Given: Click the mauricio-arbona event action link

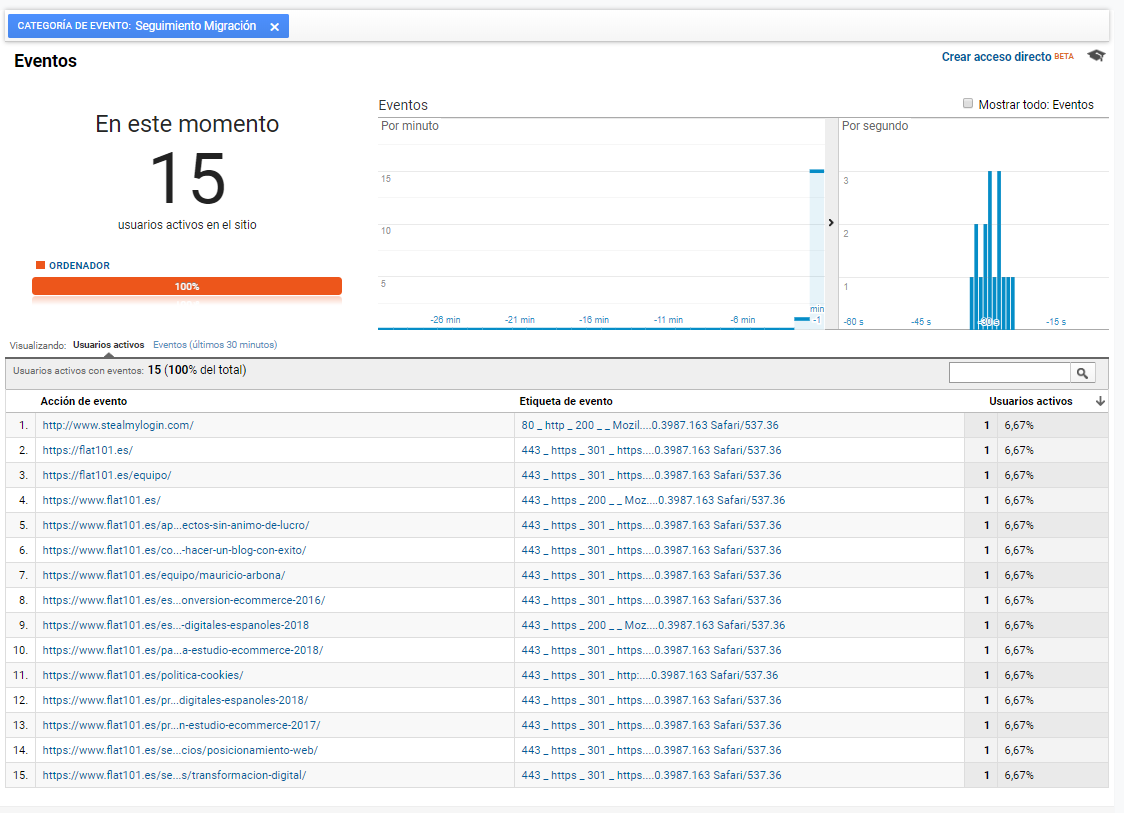Looking at the screenshot, I should click(x=163, y=575).
